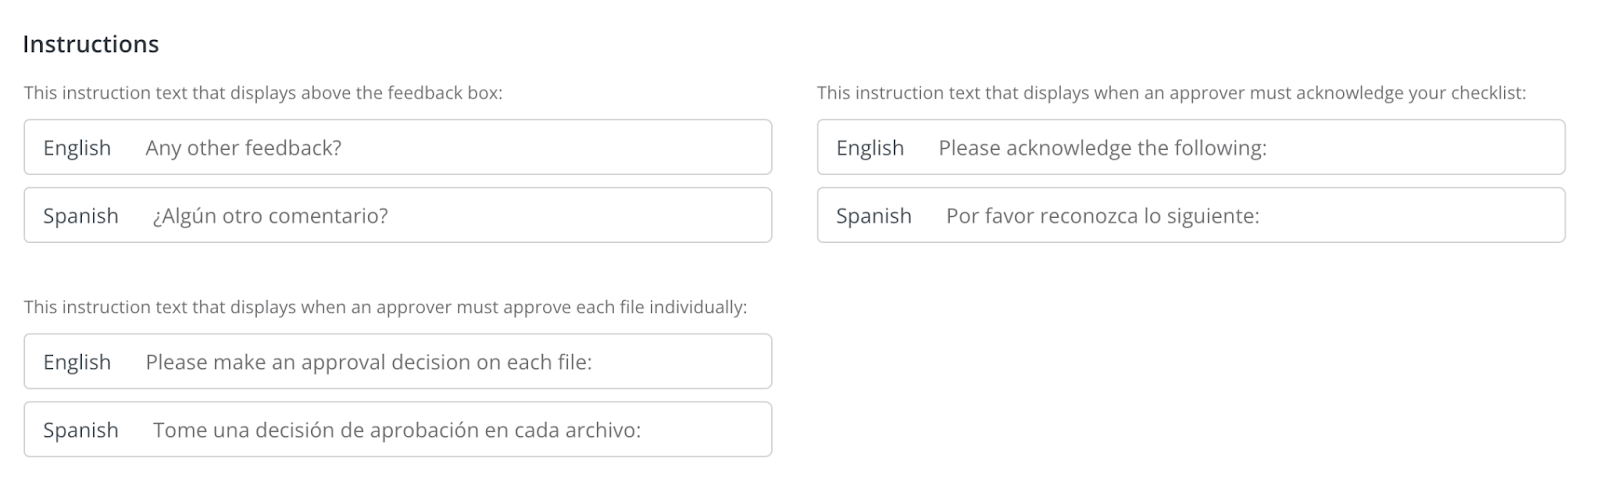Click the 'approve each file individually' description
The height and width of the screenshot is (486, 1600).
click(385, 307)
